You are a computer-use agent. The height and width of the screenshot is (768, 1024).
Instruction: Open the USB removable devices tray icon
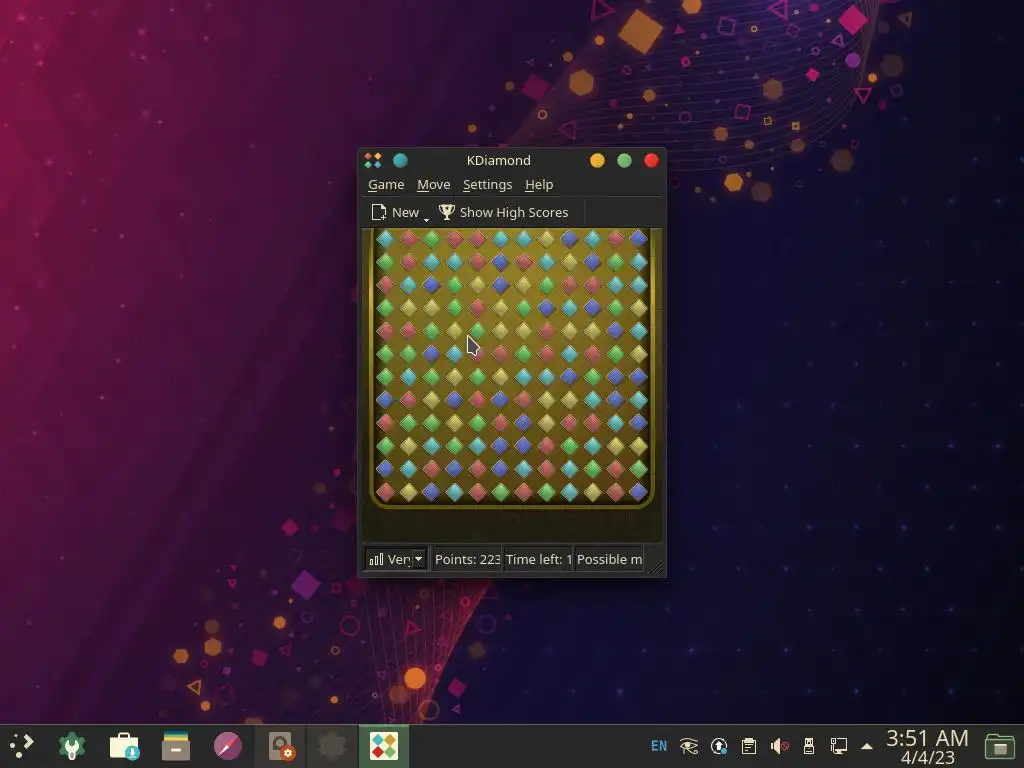808,746
